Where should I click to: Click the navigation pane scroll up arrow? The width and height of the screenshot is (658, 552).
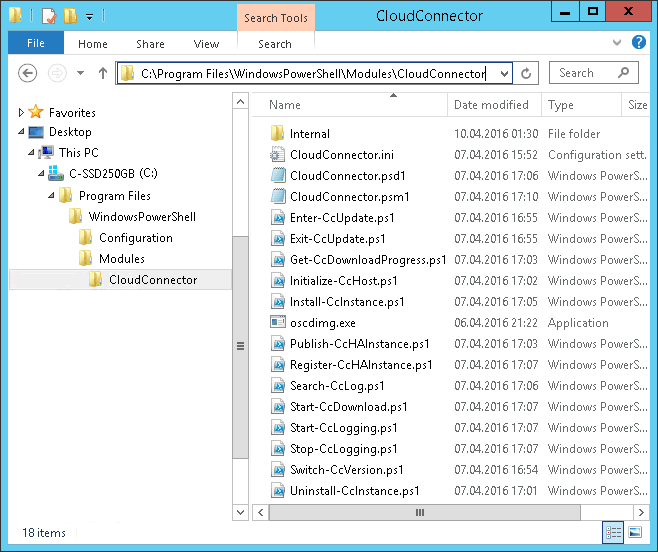tap(240, 102)
